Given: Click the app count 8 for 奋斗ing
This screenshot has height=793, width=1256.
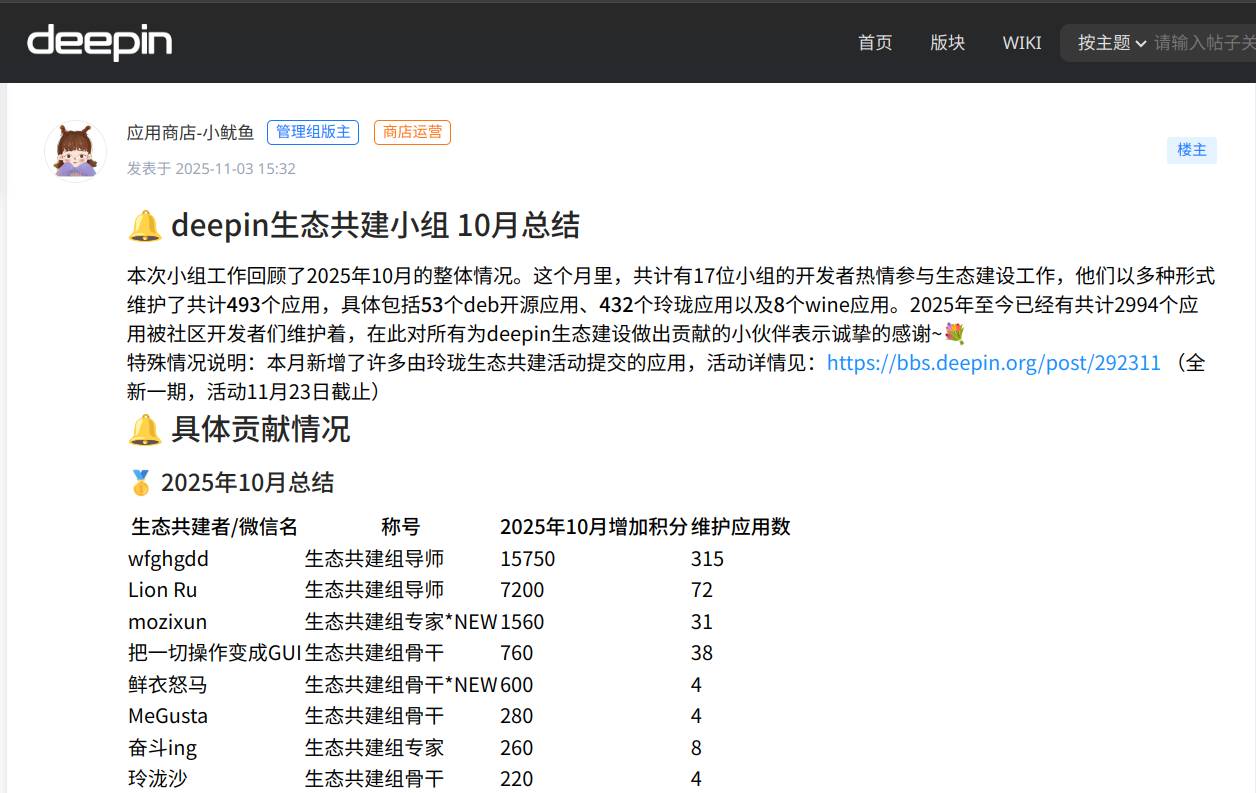Looking at the screenshot, I should pos(696,748).
